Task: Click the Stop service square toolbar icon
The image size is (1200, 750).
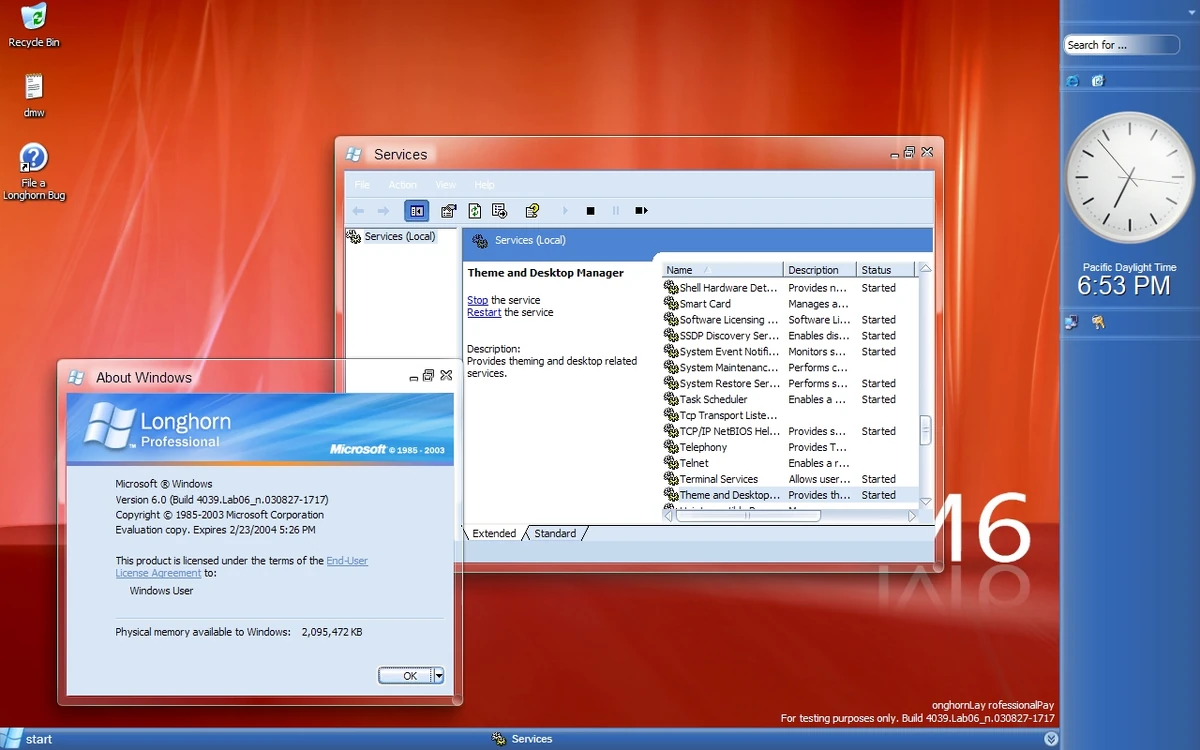Action: [589, 210]
